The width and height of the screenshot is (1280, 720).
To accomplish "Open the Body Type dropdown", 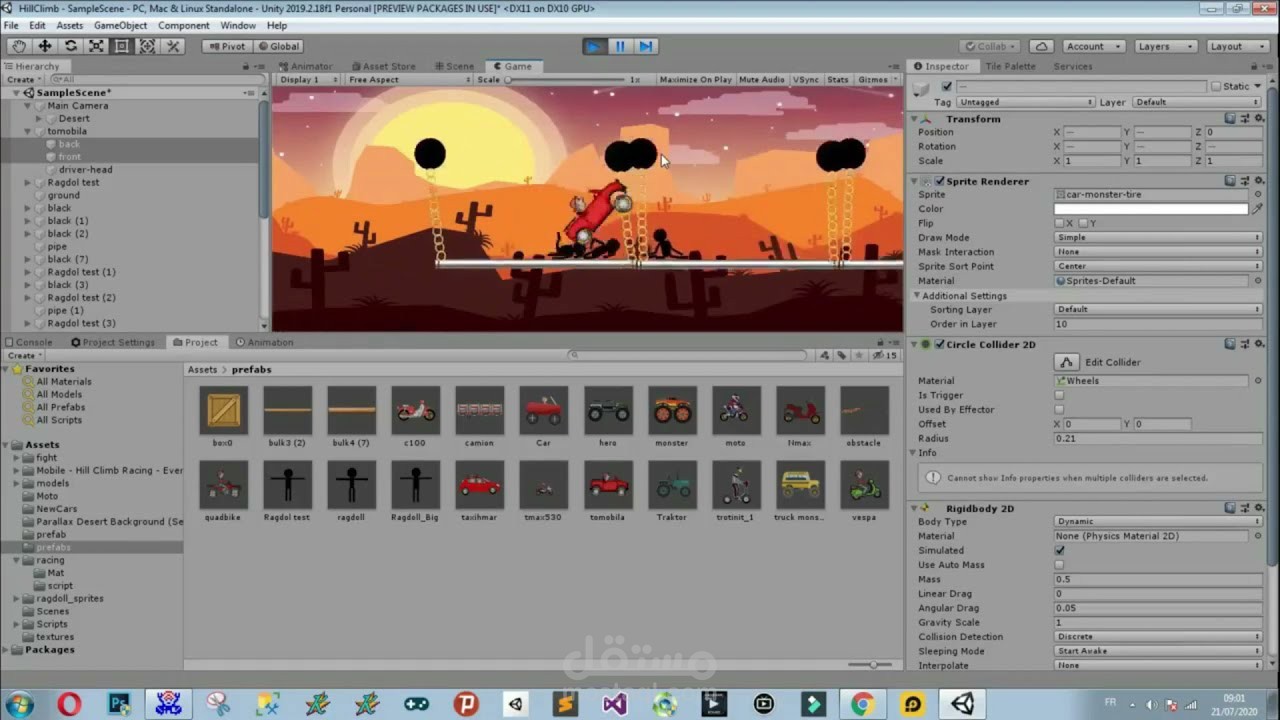I will 1159,521.
